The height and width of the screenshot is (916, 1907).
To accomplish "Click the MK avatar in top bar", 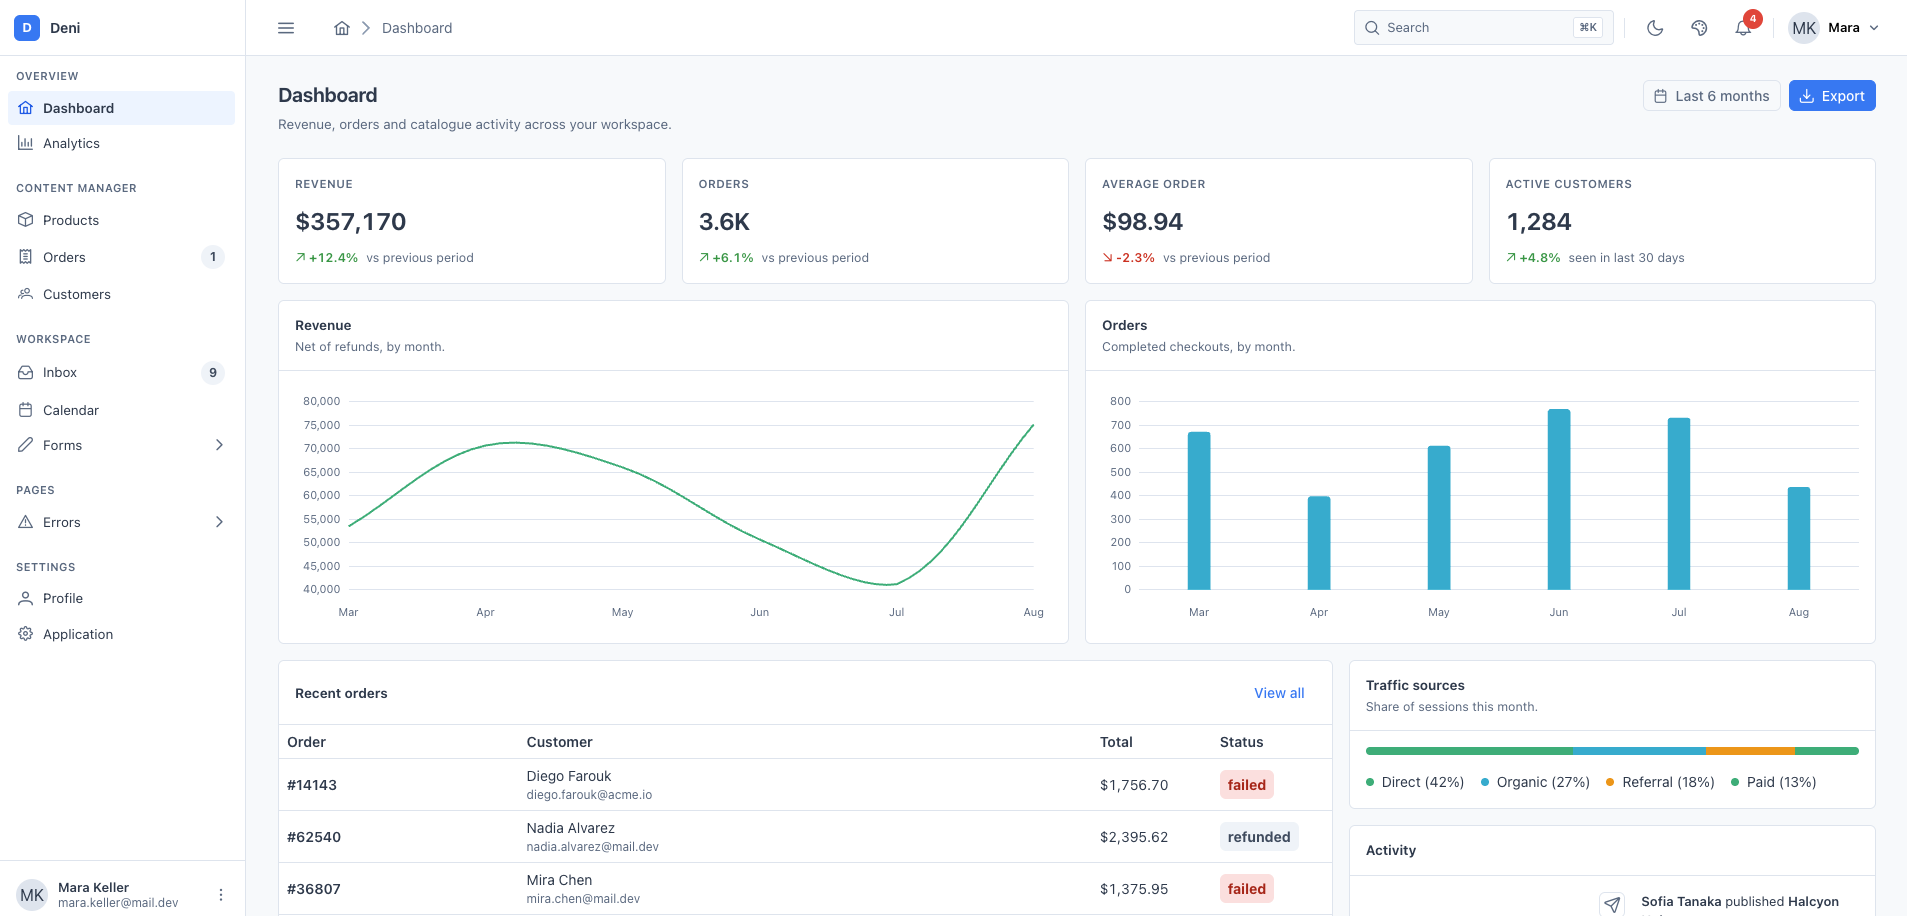I will 1804,28.
